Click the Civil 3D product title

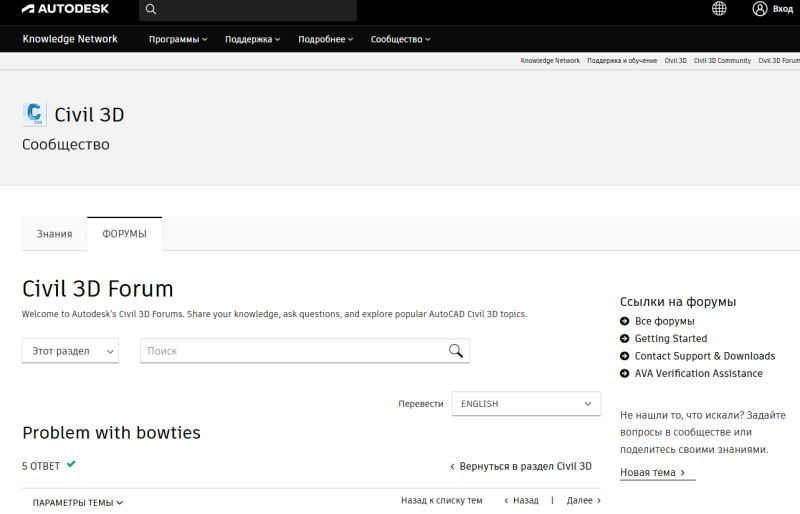(x=89, y=115)
